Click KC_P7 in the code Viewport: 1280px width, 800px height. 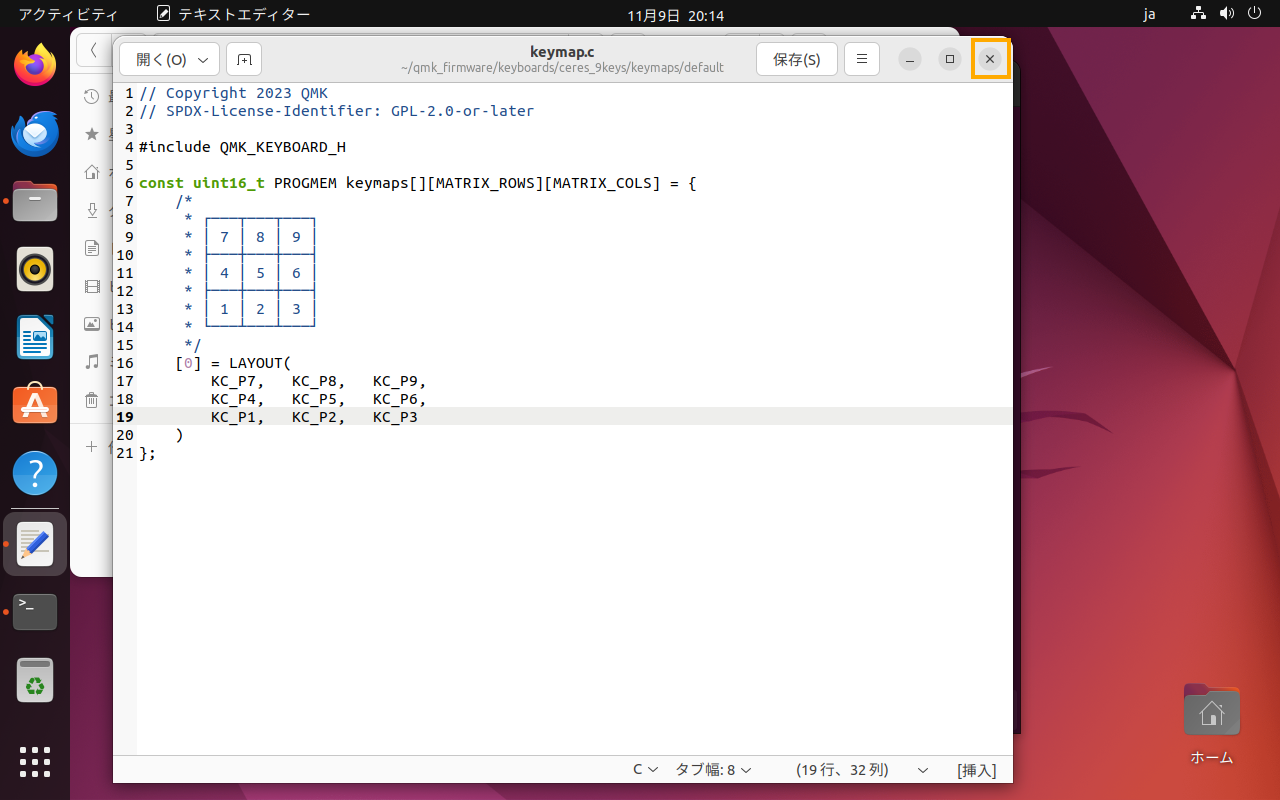click(233, 381)
